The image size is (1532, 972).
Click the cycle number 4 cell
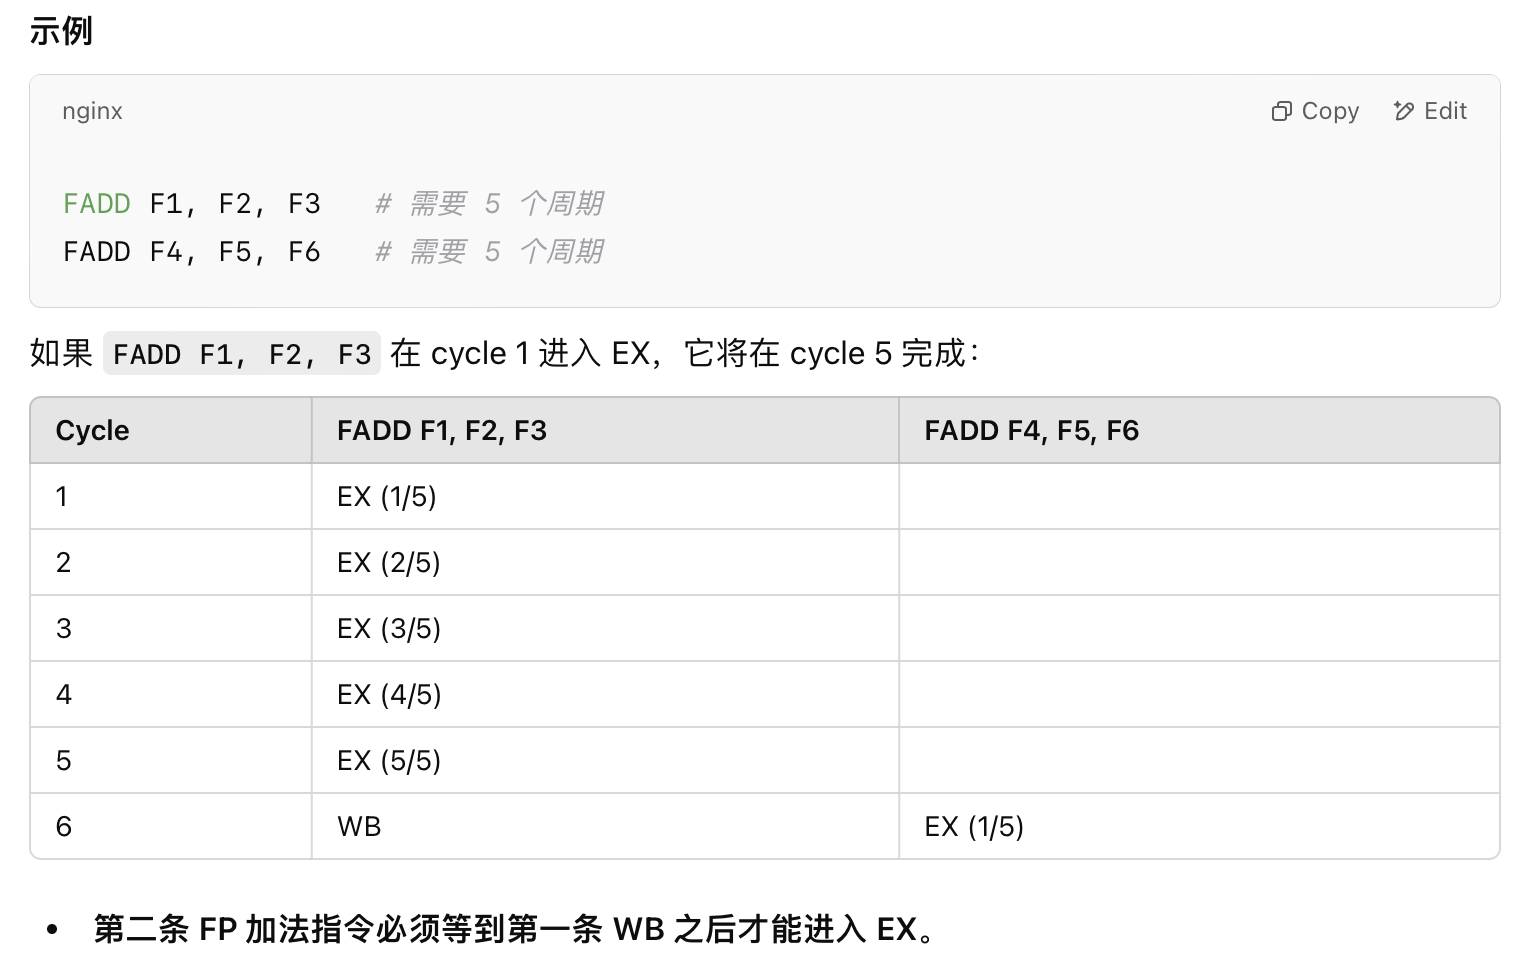63,694
